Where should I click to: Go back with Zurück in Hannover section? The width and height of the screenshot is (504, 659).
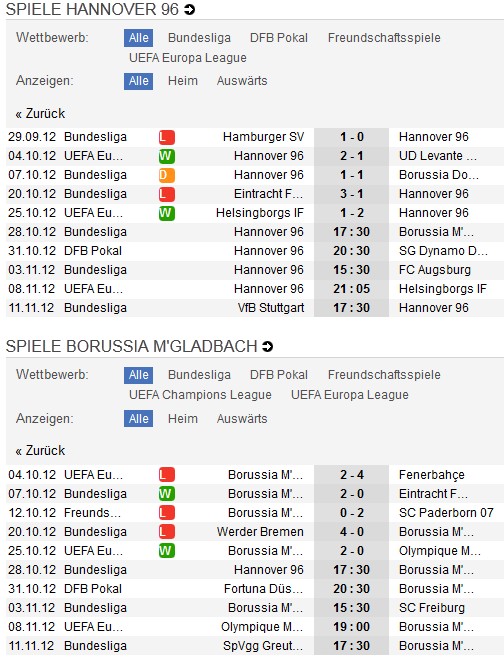40,113
